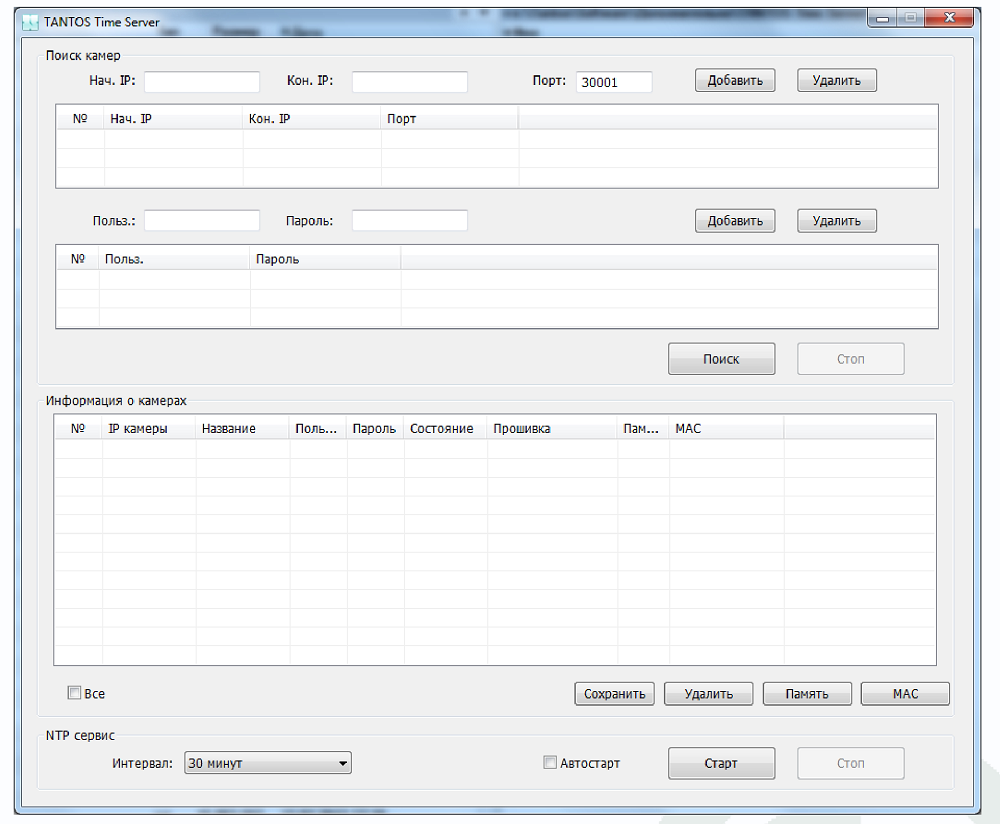Screen dimensions: 1000x824
Task: Click the Пароль input field
Action: (x=409, y=221)
